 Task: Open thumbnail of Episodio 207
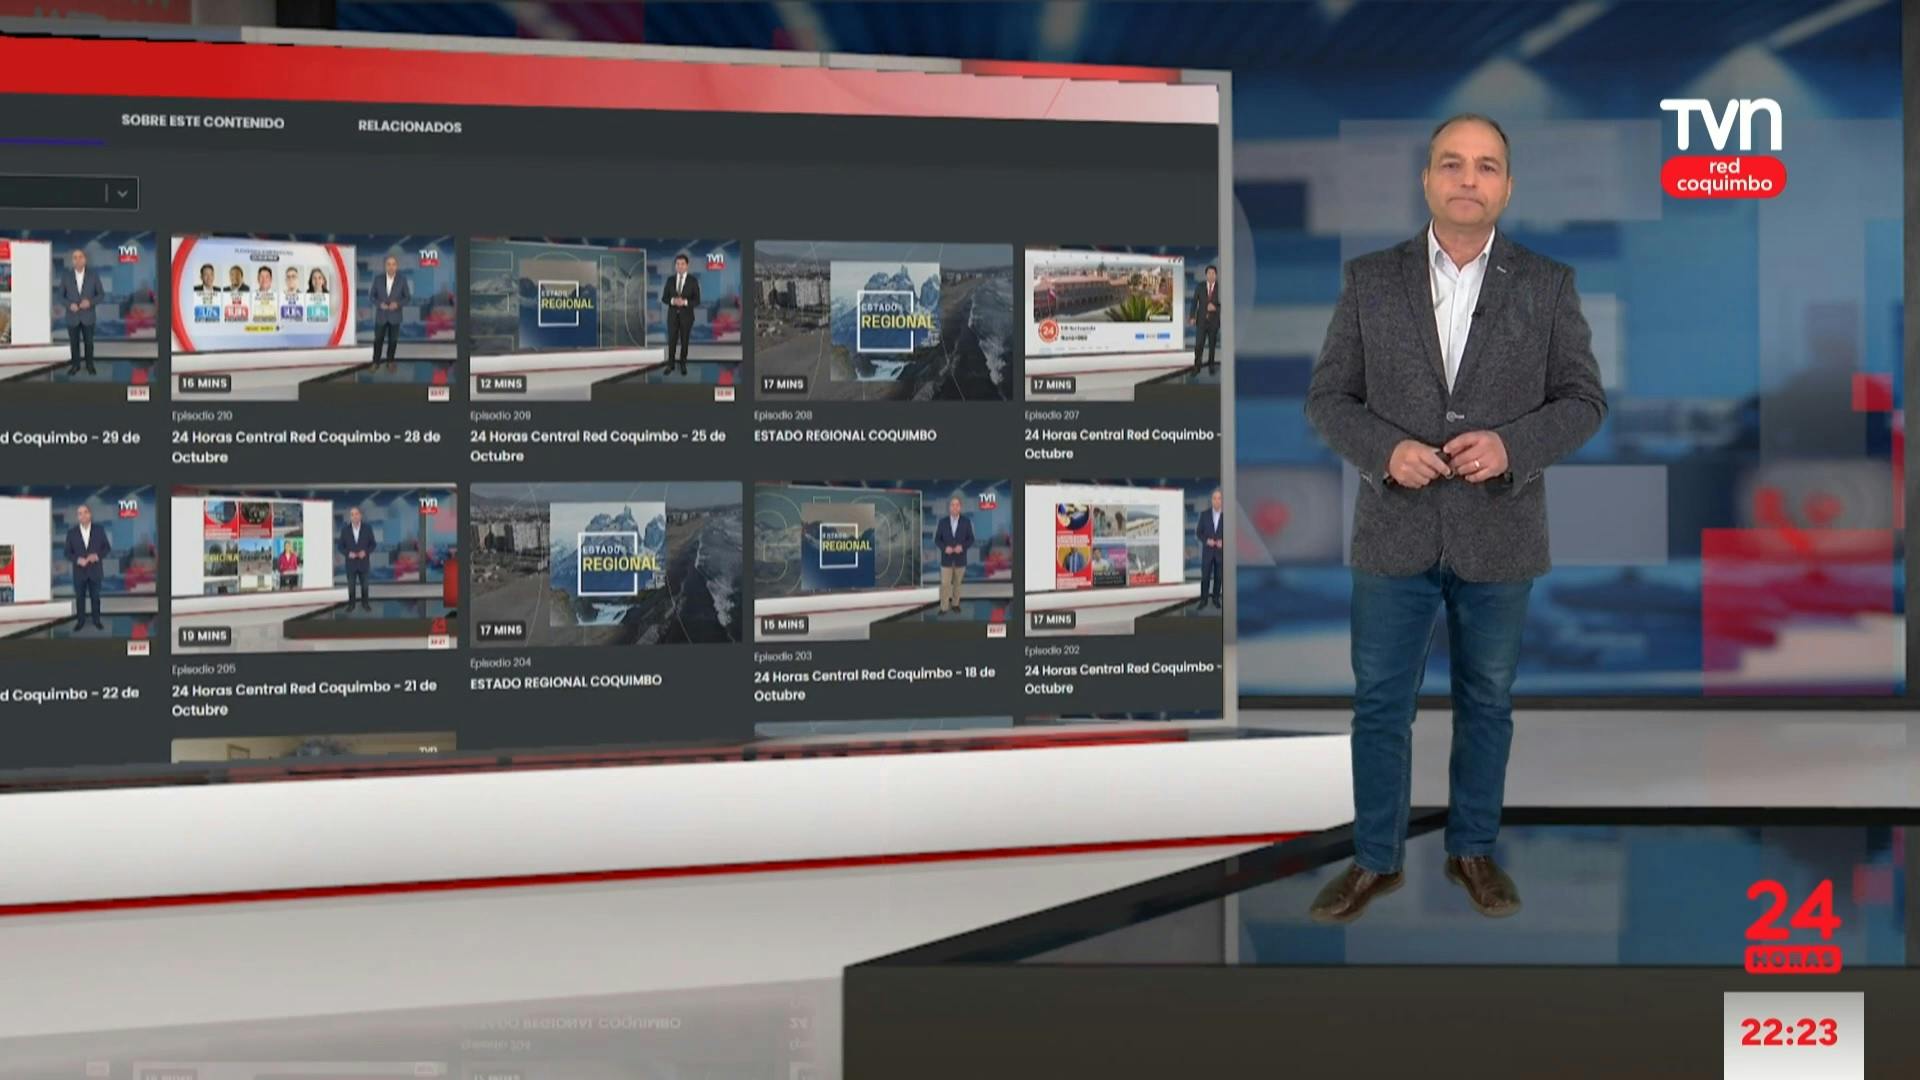click(x=1122, y=323)
